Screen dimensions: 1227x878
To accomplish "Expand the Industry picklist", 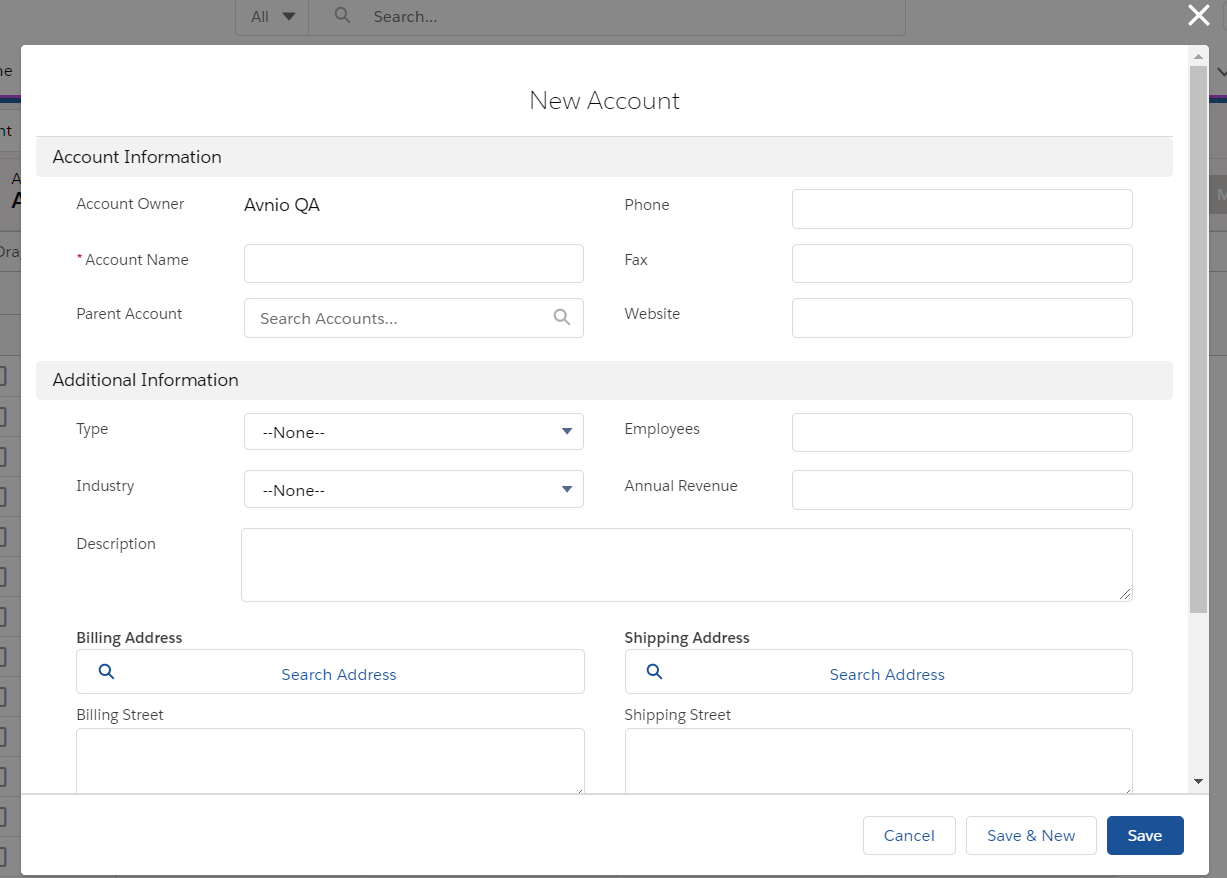I will click(x=413, y=490).
